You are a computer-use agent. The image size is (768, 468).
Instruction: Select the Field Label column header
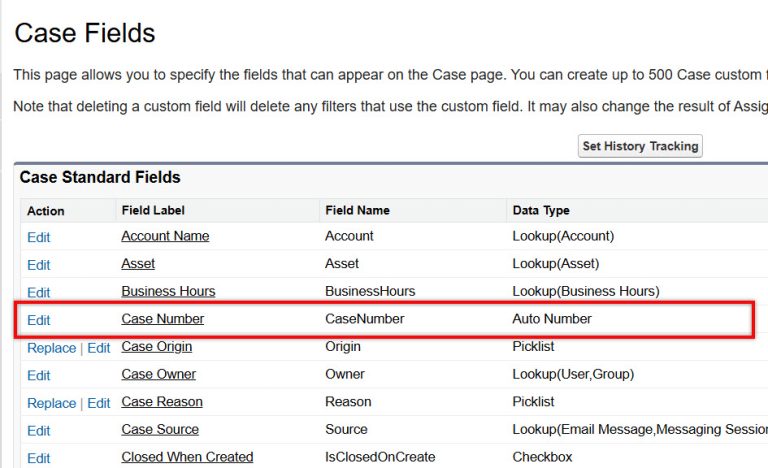coord(153,210)
